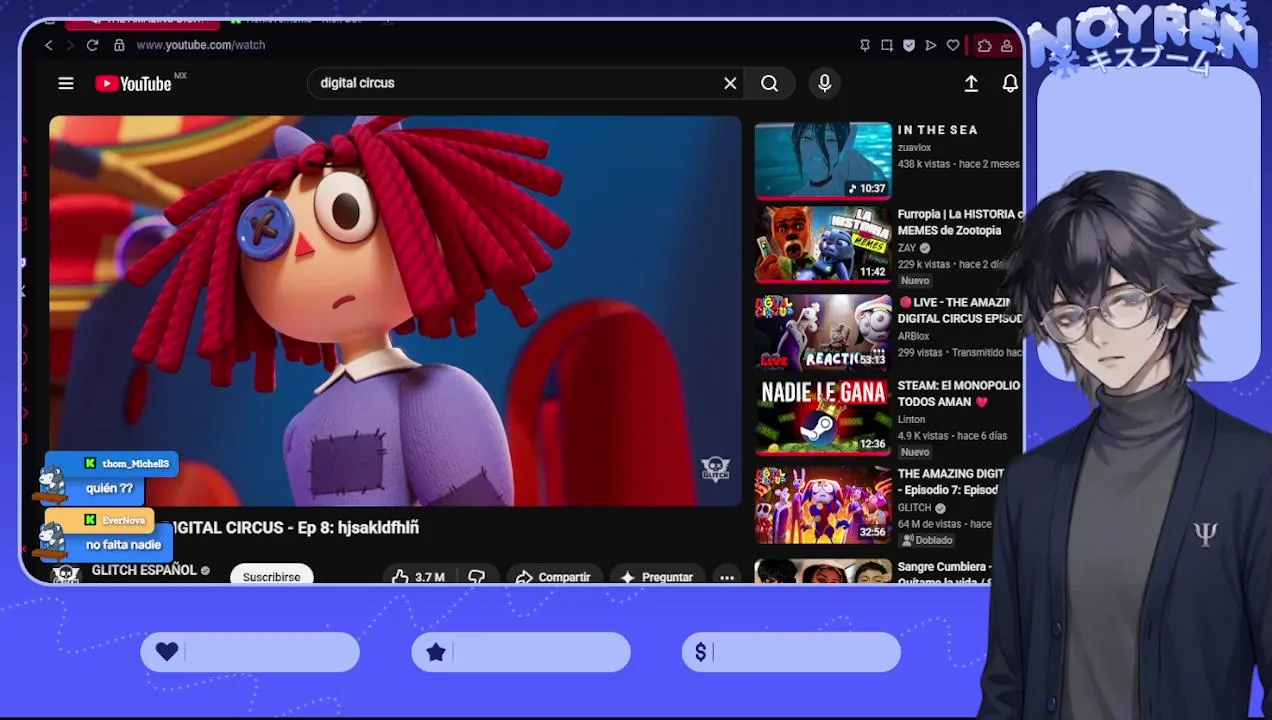Click channel name GLITCH under Episodio 7
Screen dimensions: 1272x720
914,508
